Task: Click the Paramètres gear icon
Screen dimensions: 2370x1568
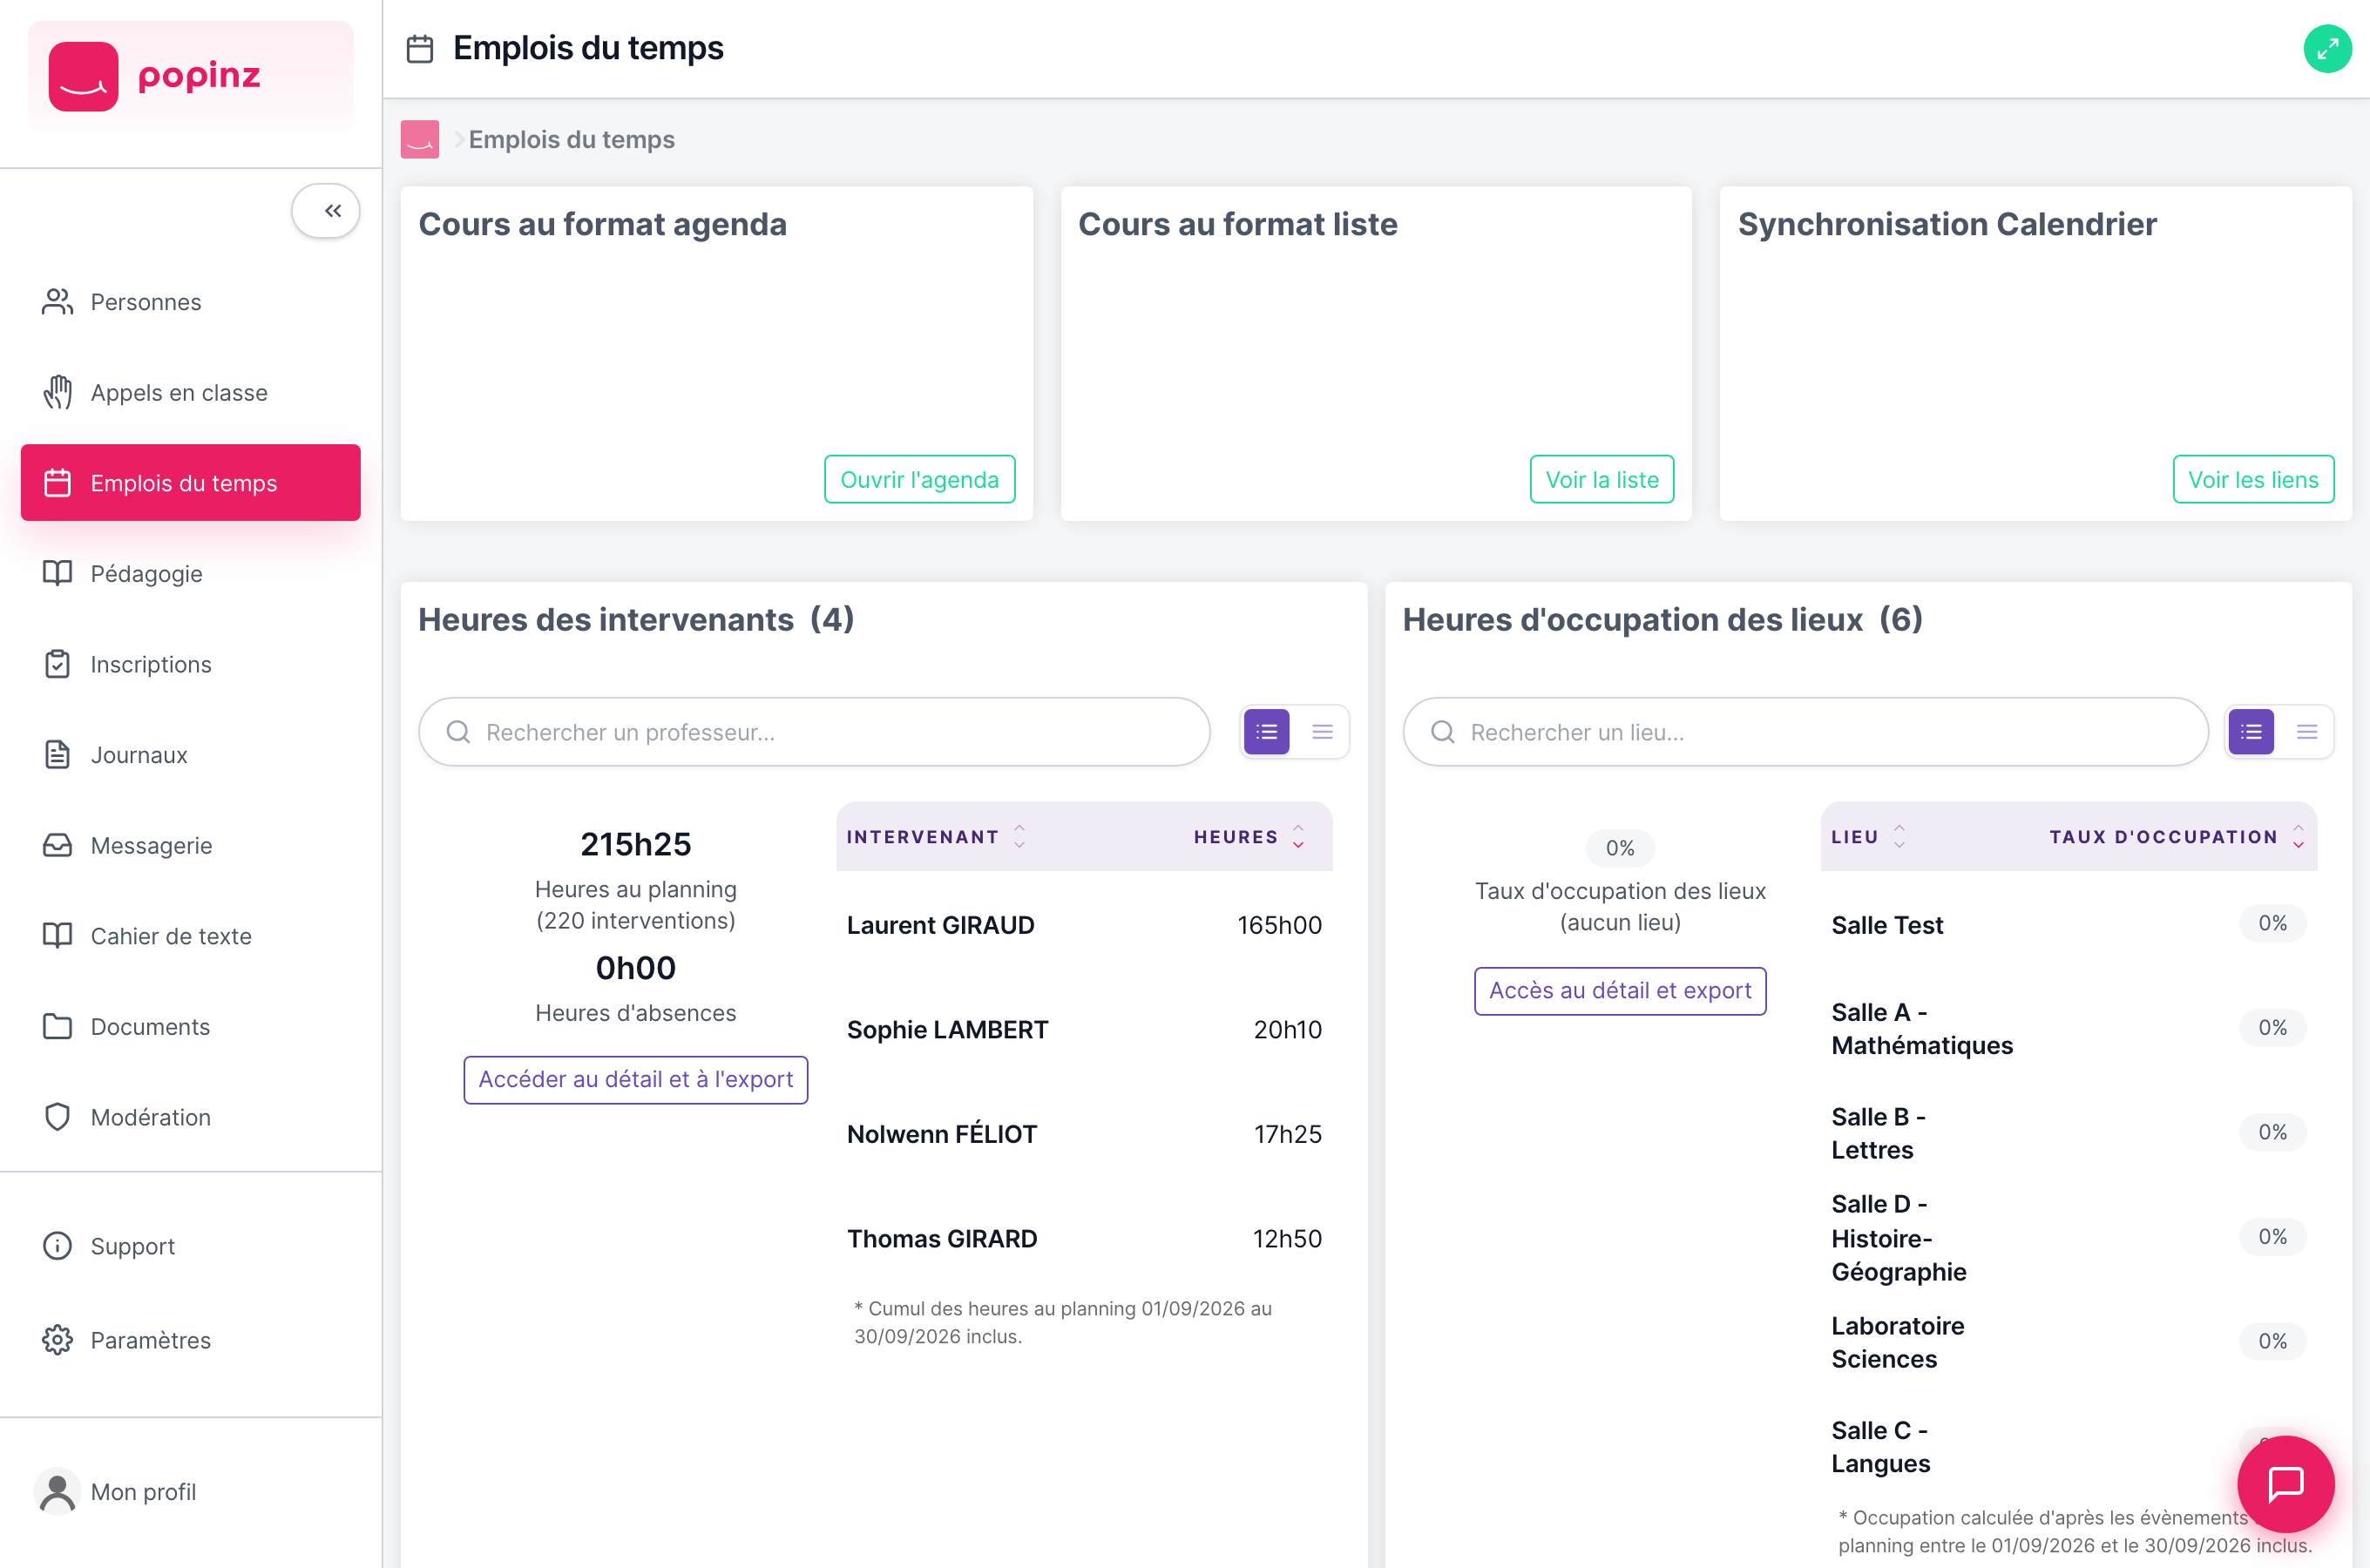Action: pos(57,1340)
